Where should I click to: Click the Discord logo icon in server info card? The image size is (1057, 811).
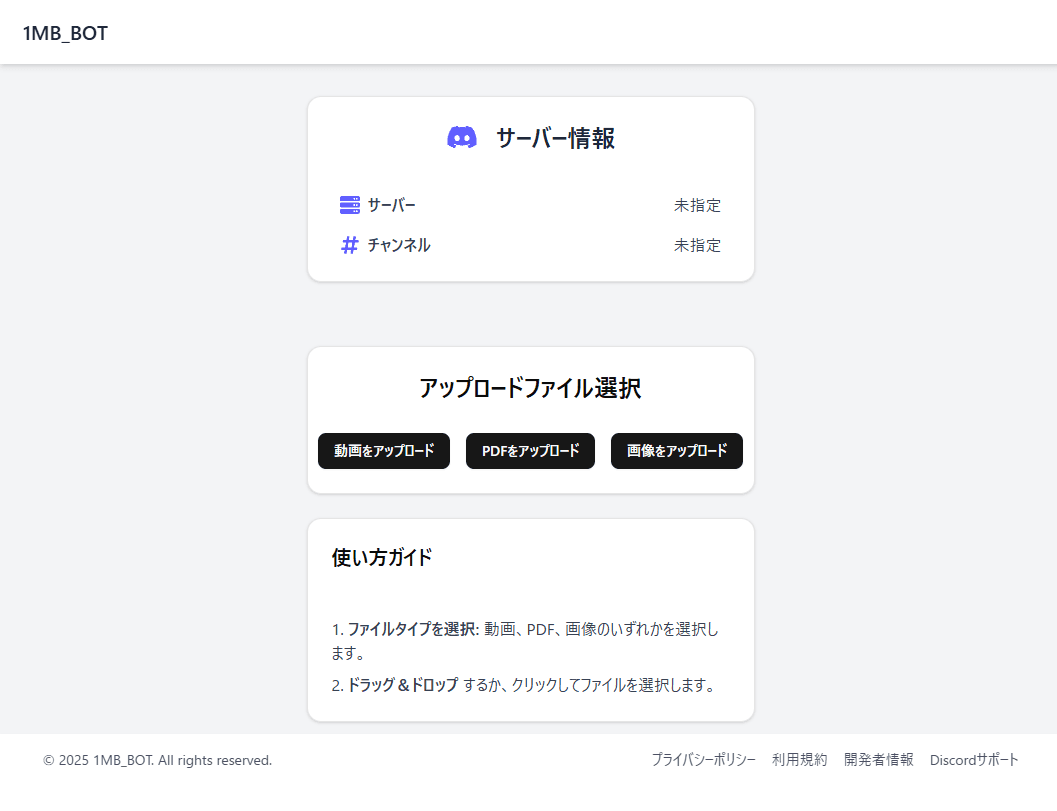[x=462, y=137]
